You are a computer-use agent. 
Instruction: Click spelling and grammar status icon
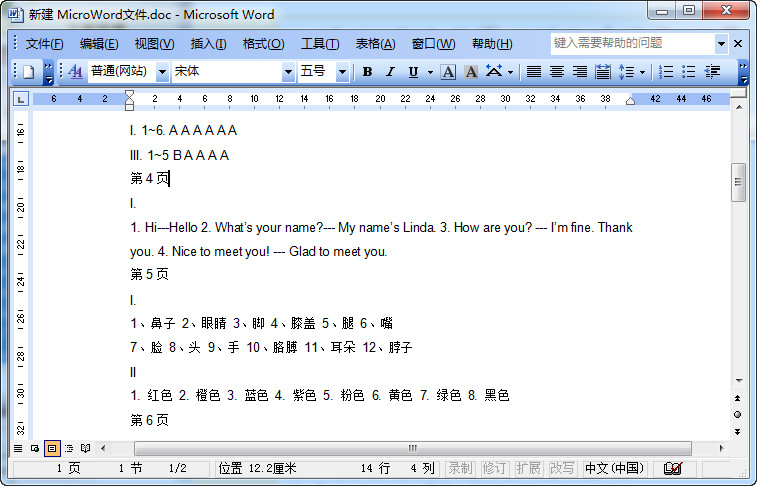(x=673, y=468)
